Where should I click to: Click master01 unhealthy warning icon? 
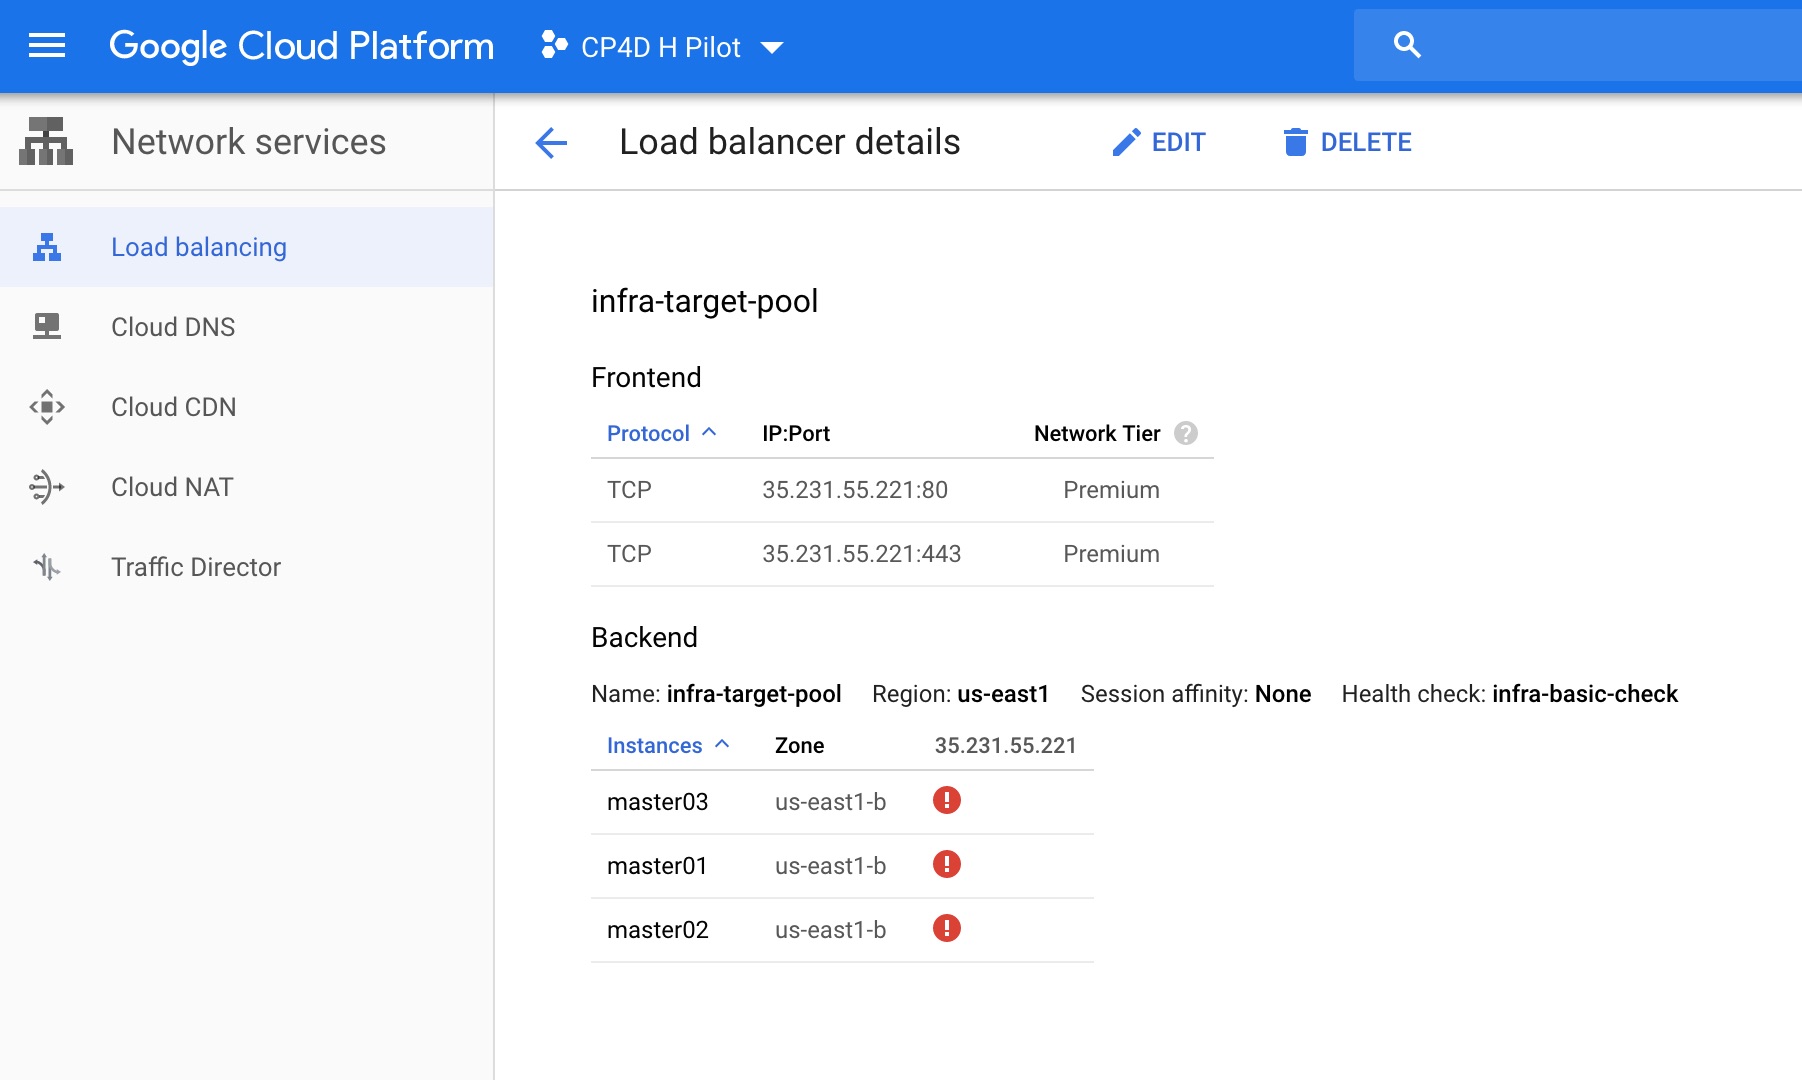coord(947,864)
